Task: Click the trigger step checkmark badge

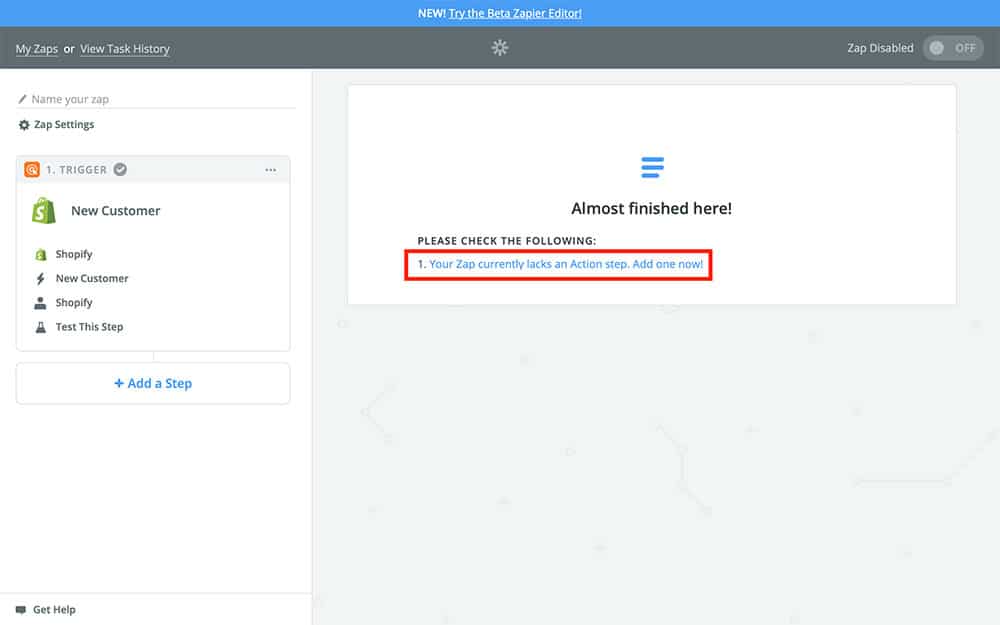Action: (120, 170)
